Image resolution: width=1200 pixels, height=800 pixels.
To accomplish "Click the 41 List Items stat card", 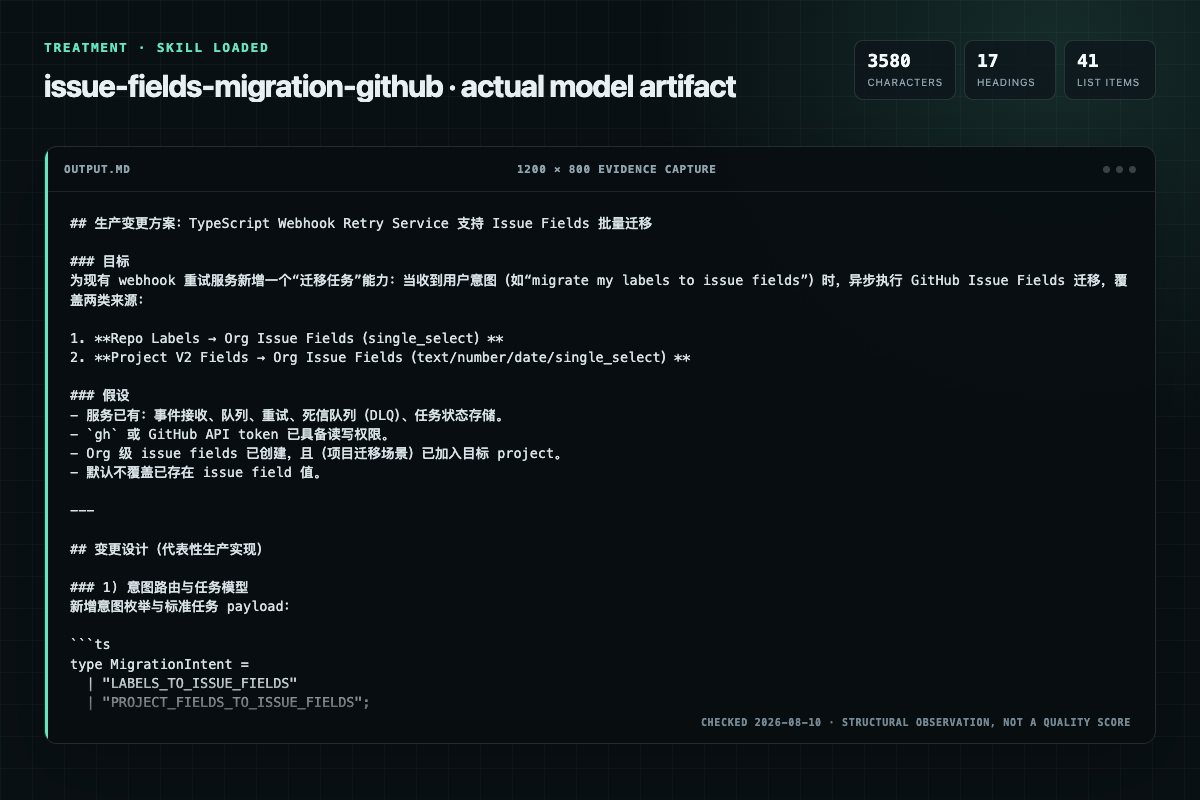I will click(1110, 70).
